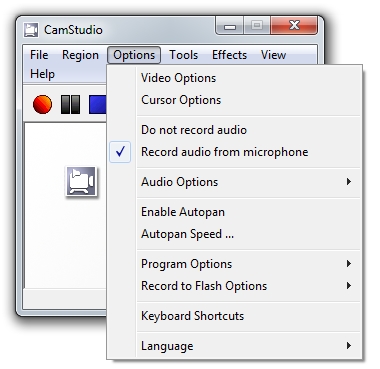Image resolution: width=380 pixels, height=369 pixels.
Task: Expand the Language submenu
Action: point(235,346)
